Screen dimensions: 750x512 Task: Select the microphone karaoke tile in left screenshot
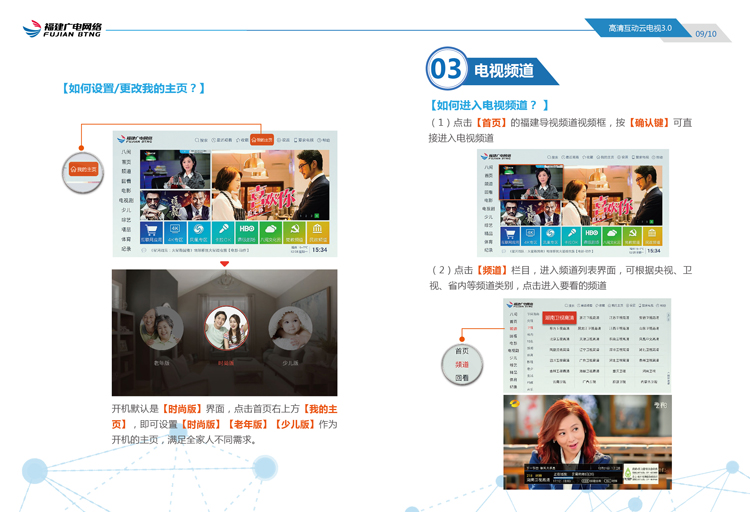tap(224, 232)
